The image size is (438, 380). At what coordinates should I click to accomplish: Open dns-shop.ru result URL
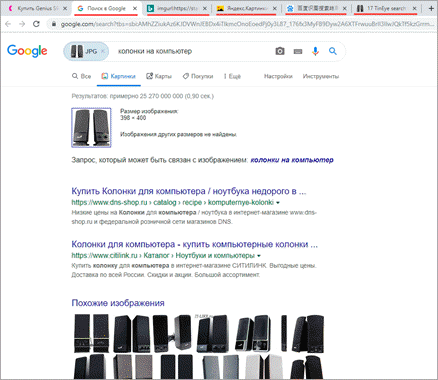point(172,202)
